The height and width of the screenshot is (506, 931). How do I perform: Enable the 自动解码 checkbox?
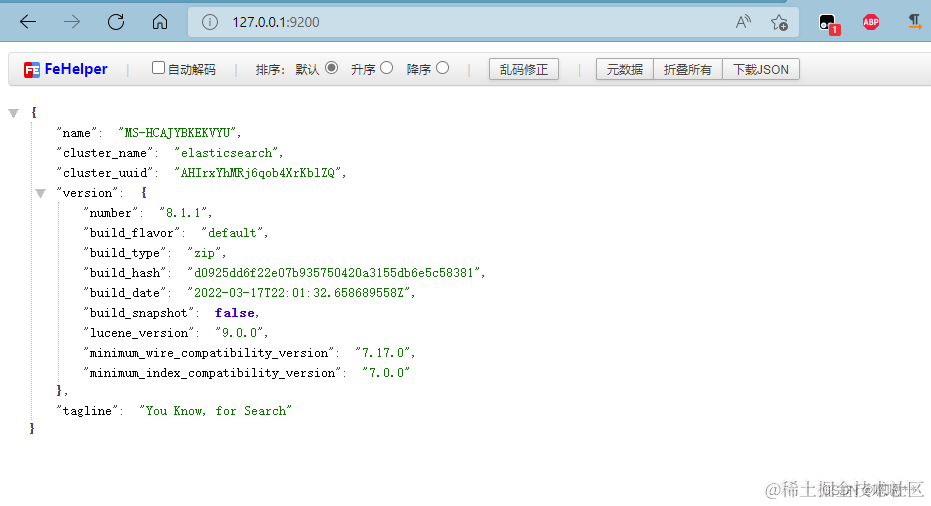[x=158, y=68]
